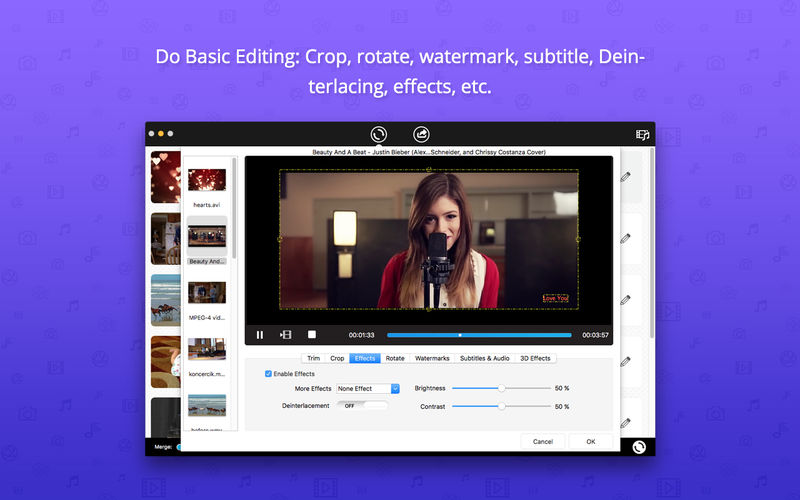Select the koncercik.m... thumbnail
800x500 pixels.
207,349
